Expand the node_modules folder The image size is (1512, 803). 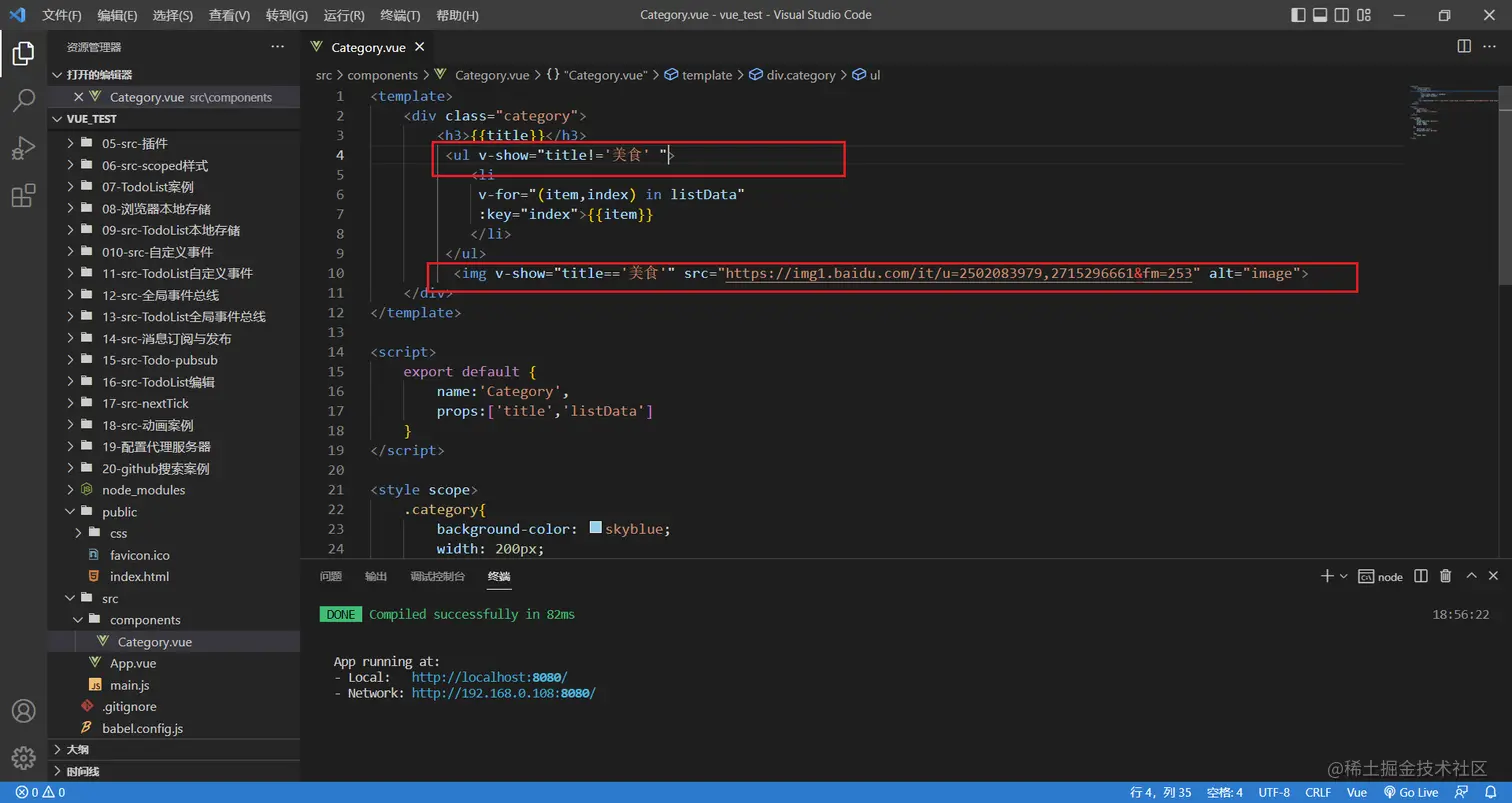[174, 490]
